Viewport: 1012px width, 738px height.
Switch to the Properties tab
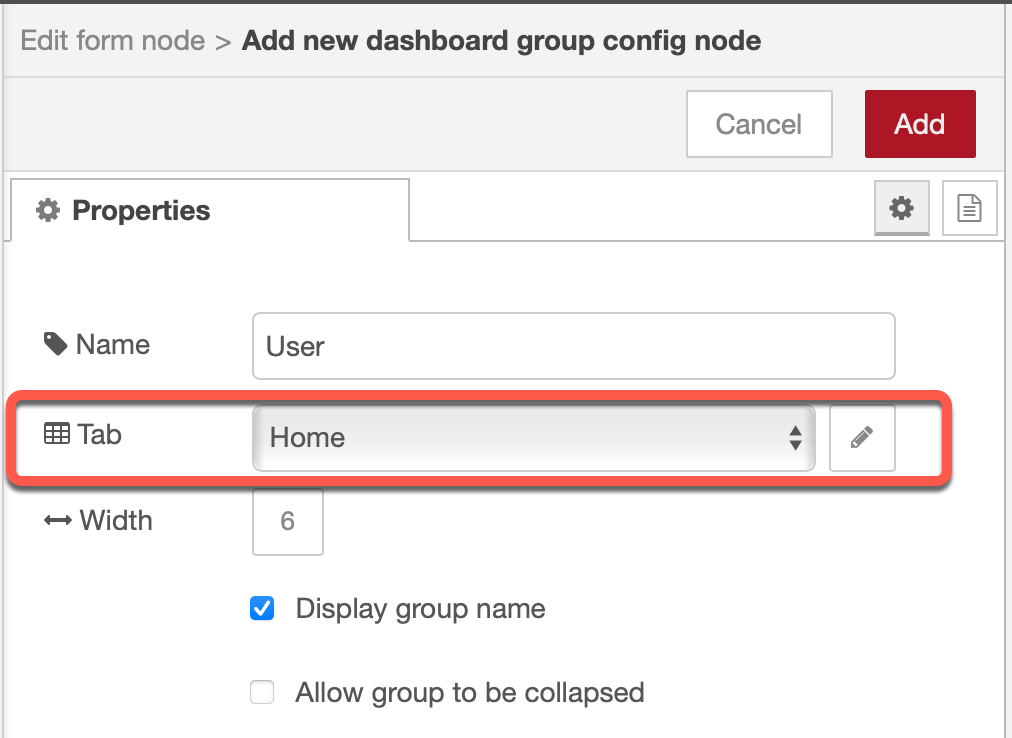(x=210, y=210)
